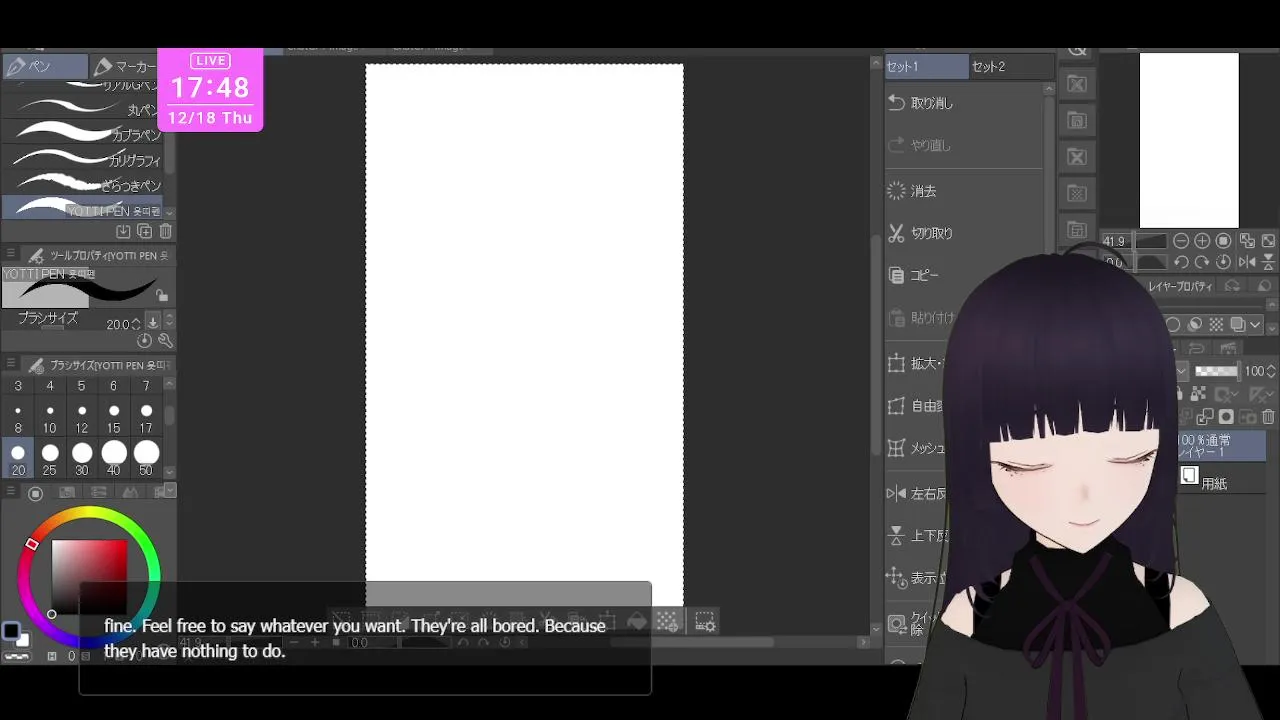Screen dimensions: 1280x720
Task: Step the brush size value up or down
Action: (136, 324)
